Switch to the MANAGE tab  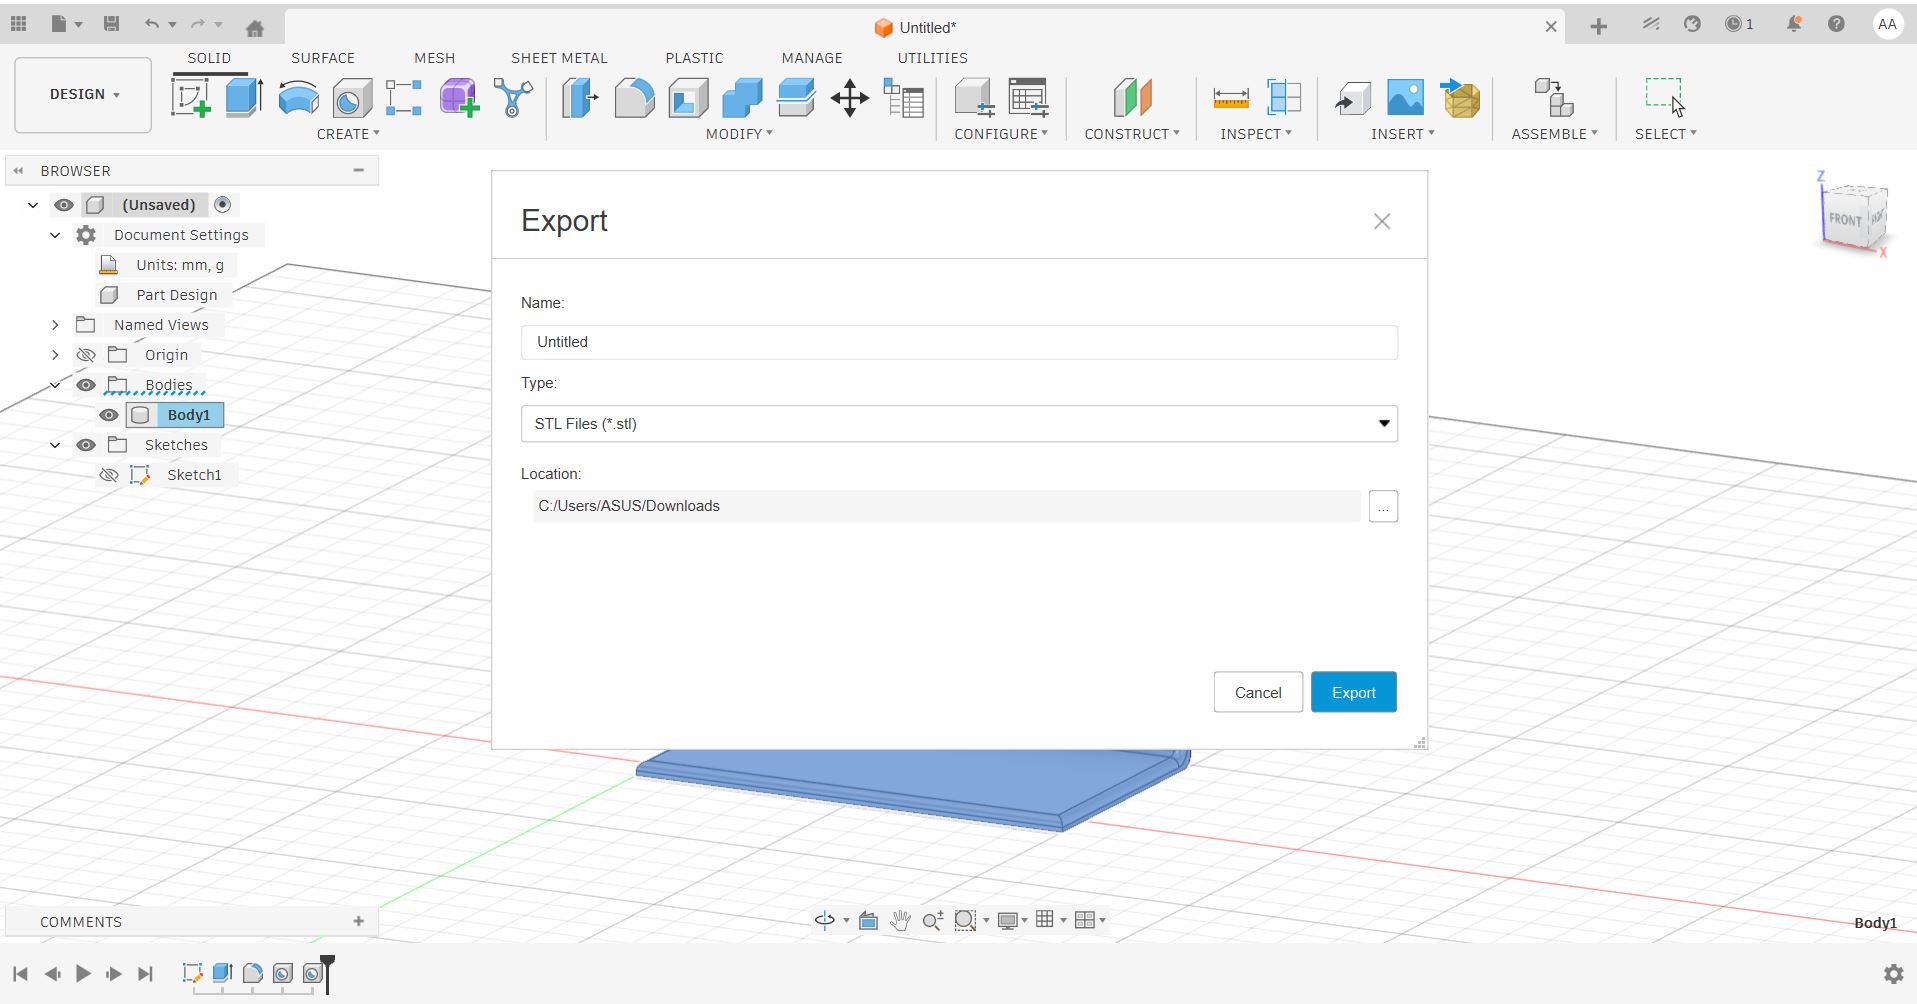[x=812, y=58]
